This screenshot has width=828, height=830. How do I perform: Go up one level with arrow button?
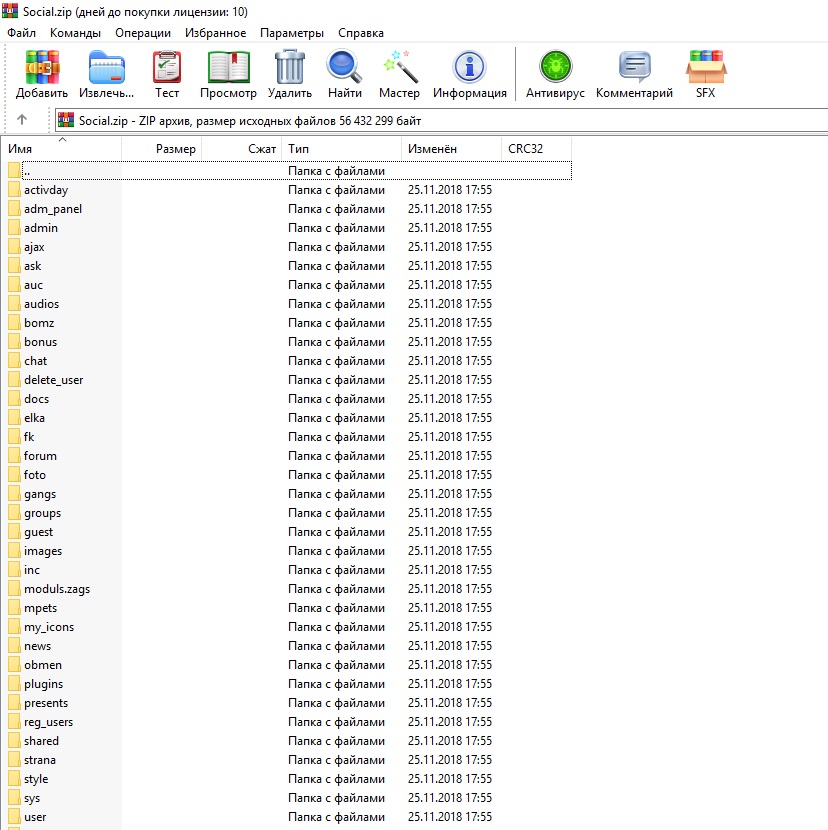[22, 120]
